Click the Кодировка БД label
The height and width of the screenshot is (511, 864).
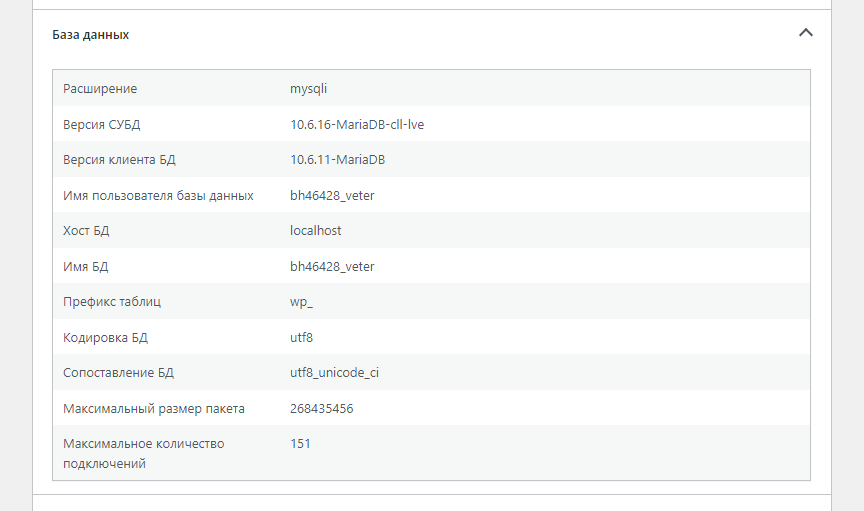[x=105, y=338]
